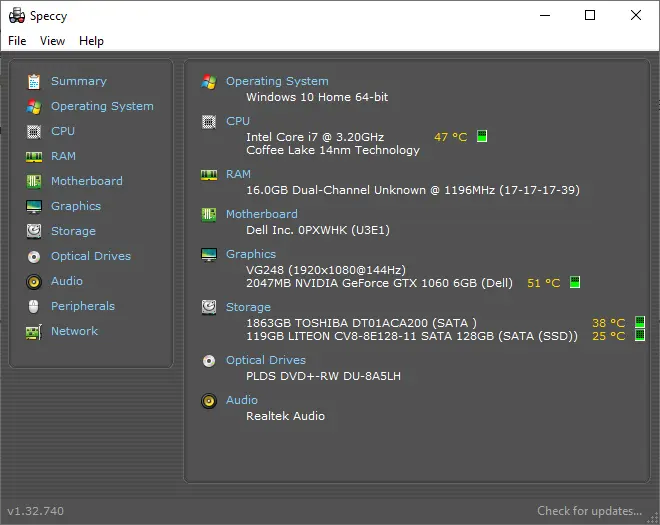The image size is (660, 525).
Task: Click the Operating System heading link in summary
Action: [x=277, y=81]
